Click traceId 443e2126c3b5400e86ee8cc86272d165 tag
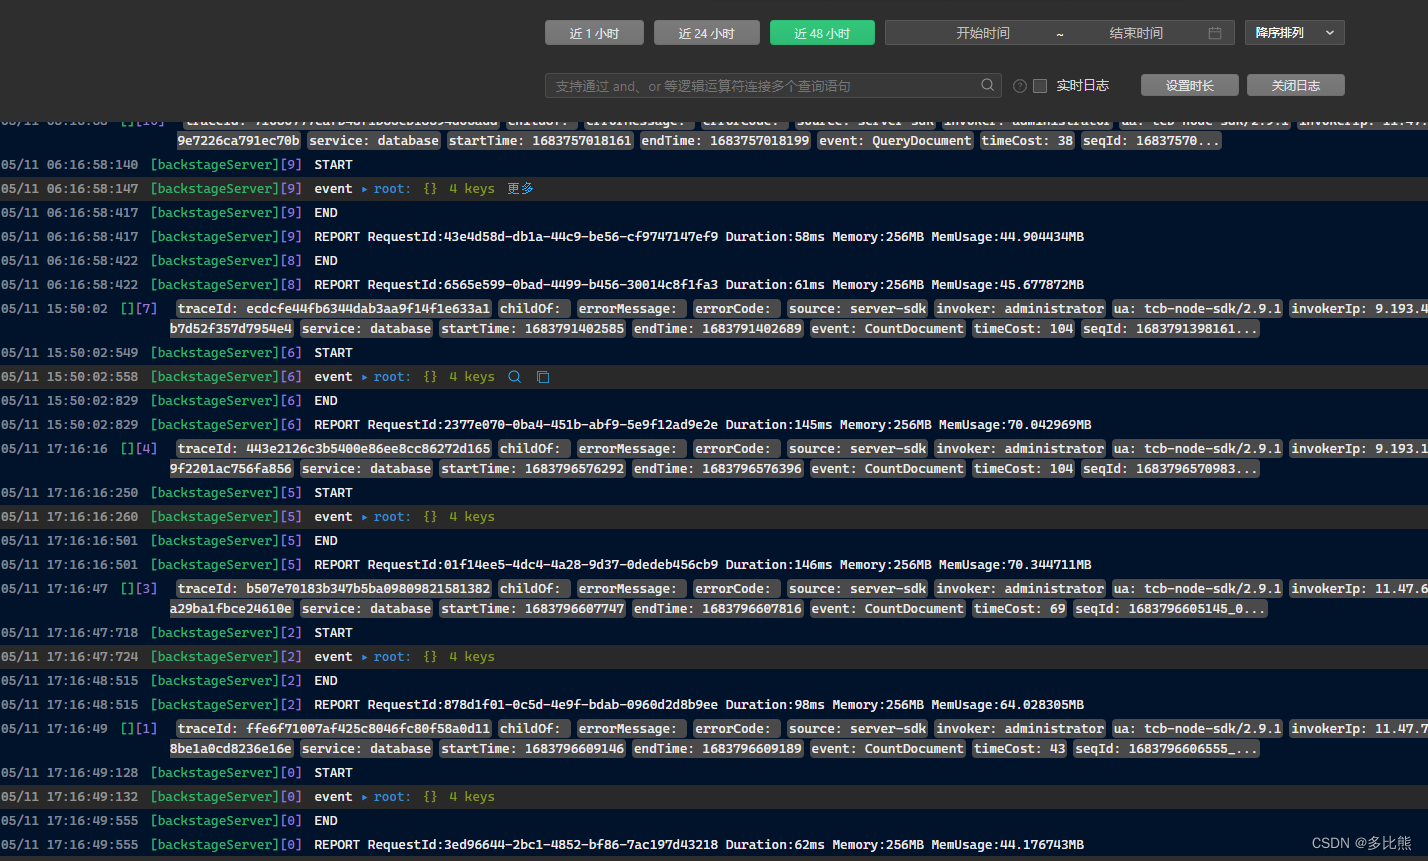1428x861 pixels. (x=334, y=449)
